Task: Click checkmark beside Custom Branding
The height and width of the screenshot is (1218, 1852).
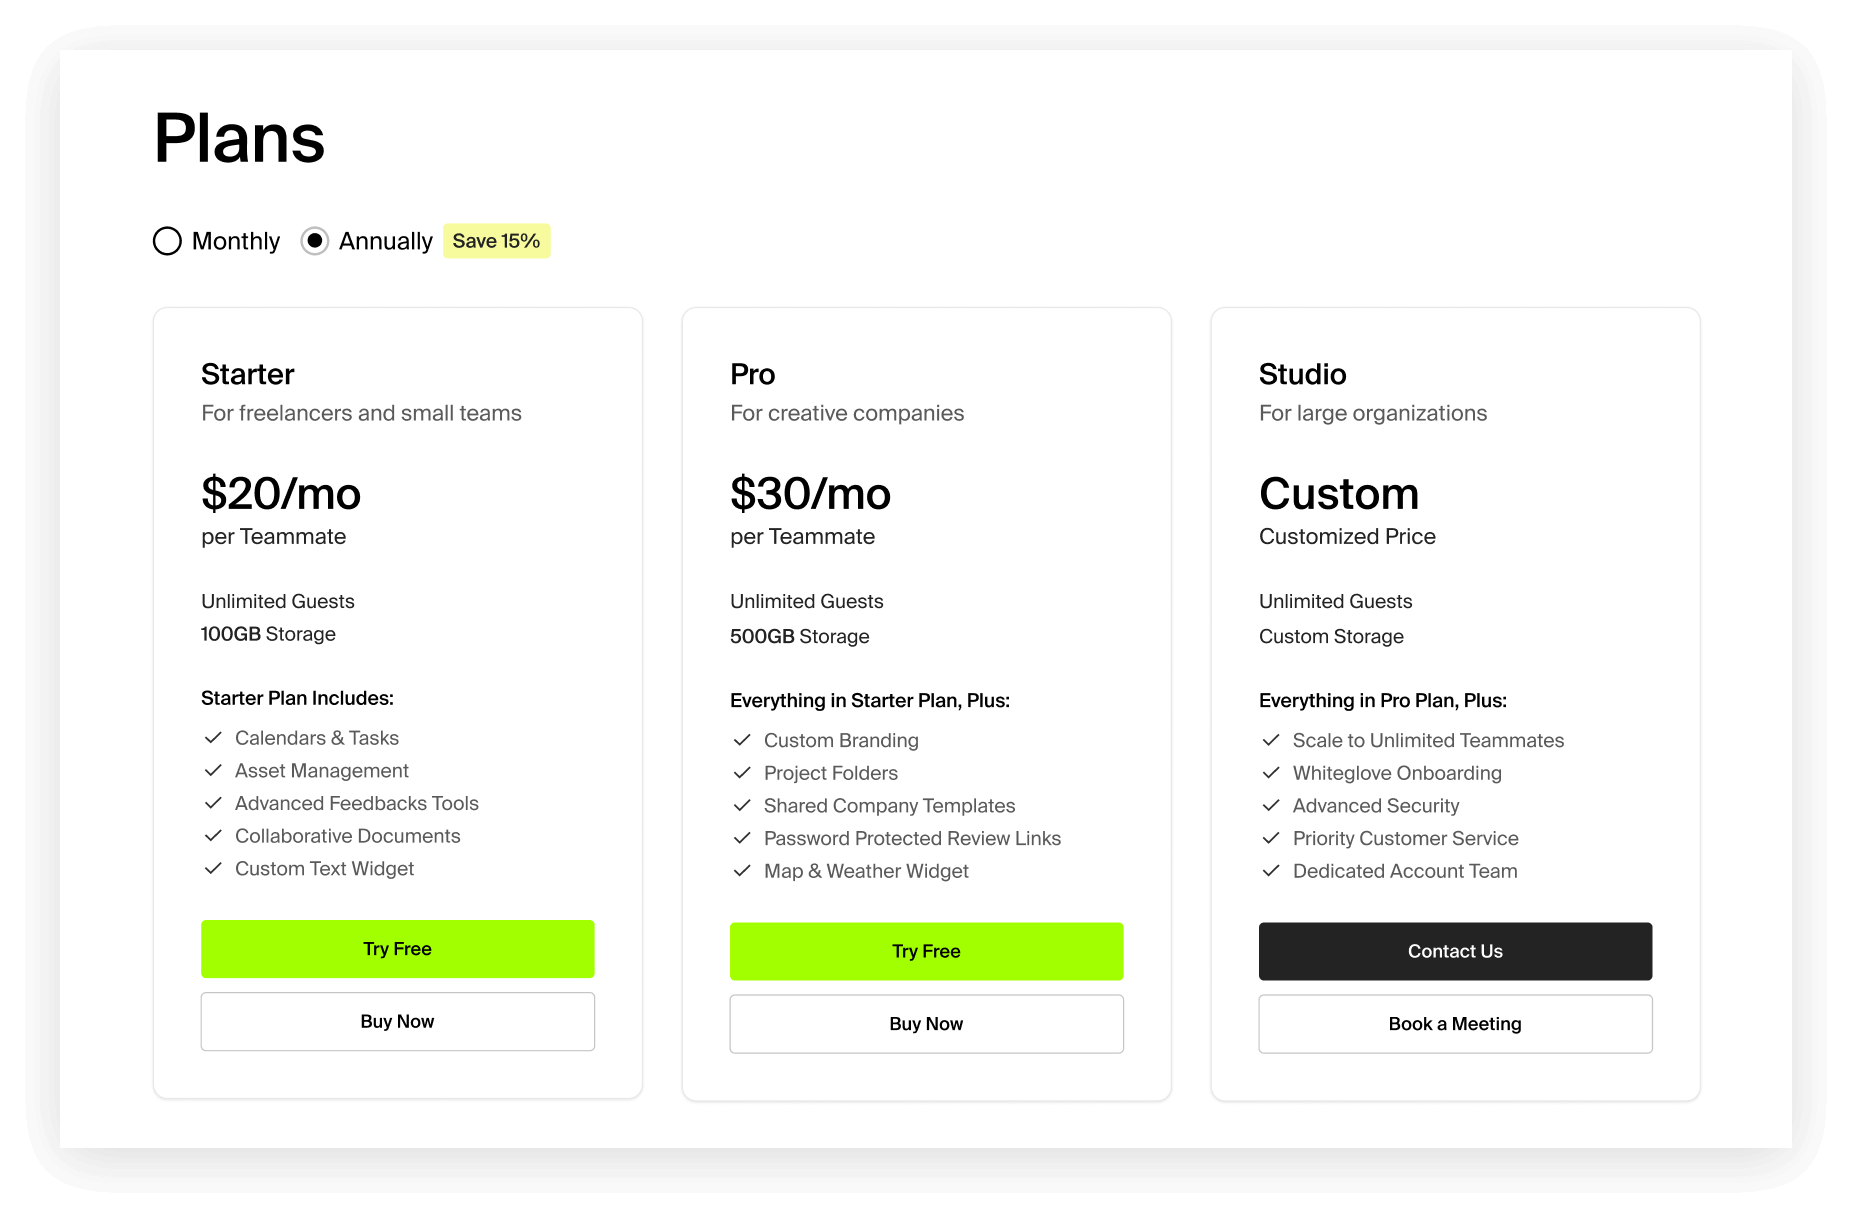Action: pos(742,740)
